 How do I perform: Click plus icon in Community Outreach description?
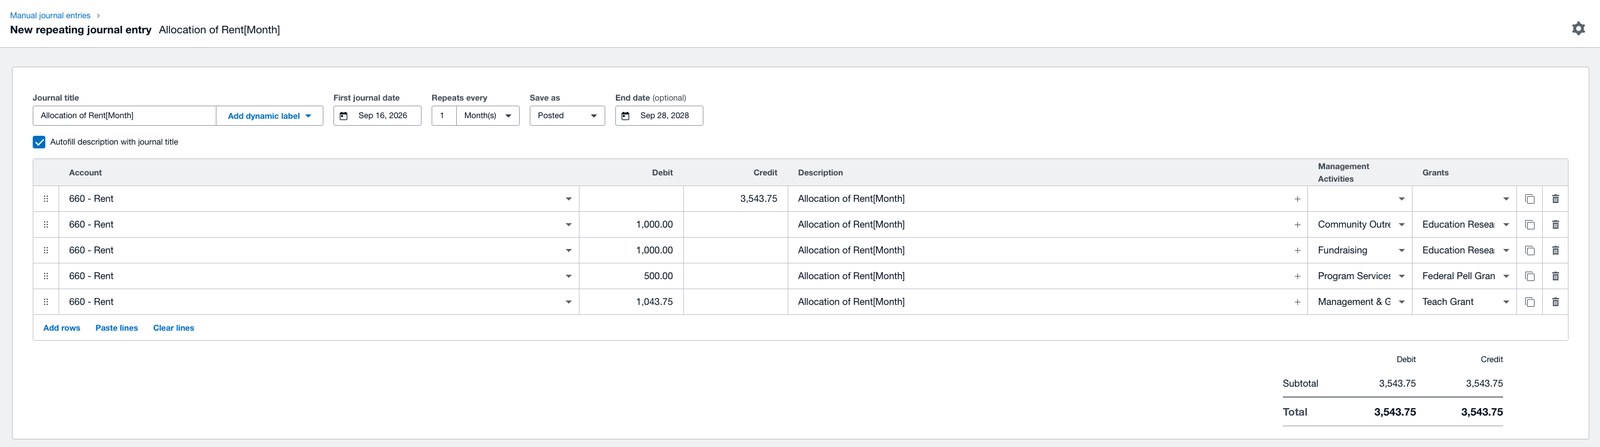tap(1297, 225)
